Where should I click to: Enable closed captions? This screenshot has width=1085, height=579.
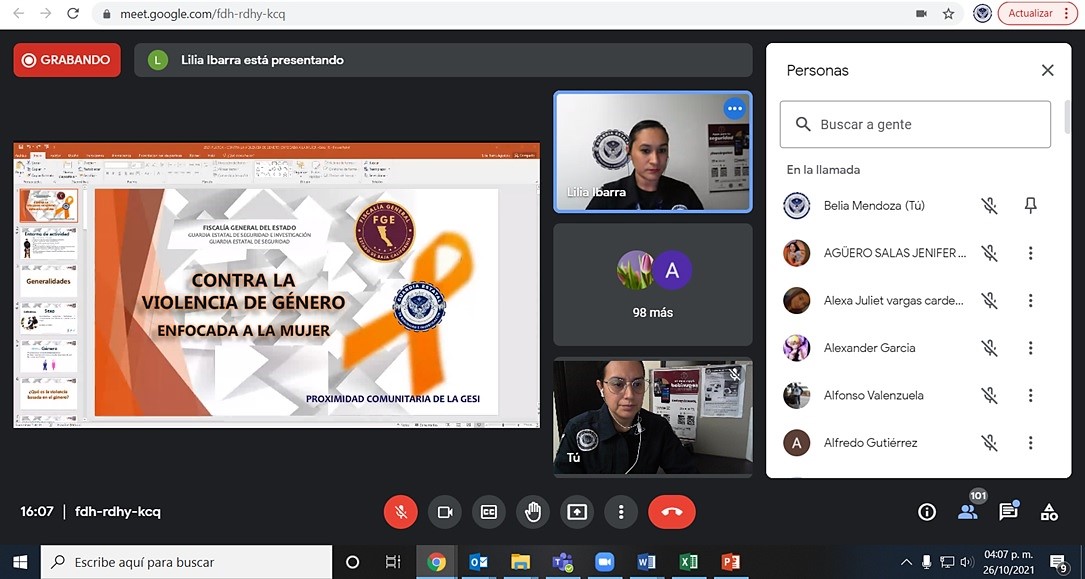[489, 512]
